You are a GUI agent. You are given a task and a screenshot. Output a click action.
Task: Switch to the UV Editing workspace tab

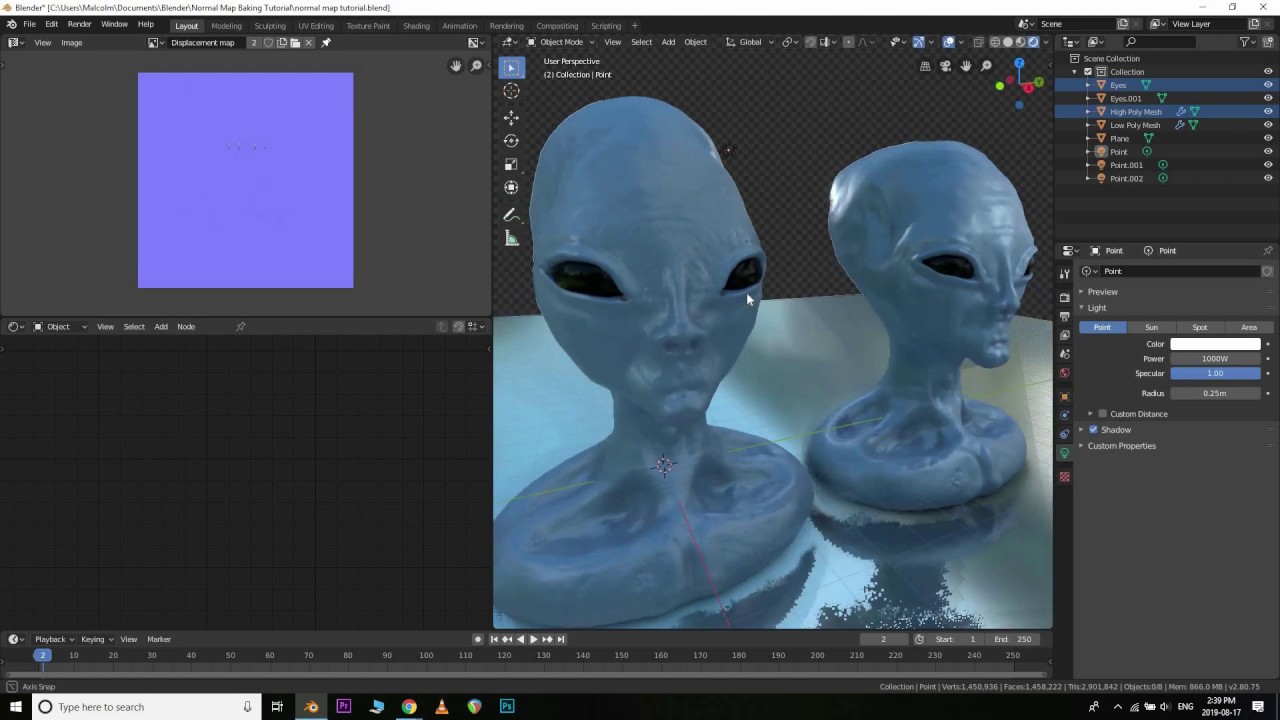pyautogui.click(x=316, y=26)
